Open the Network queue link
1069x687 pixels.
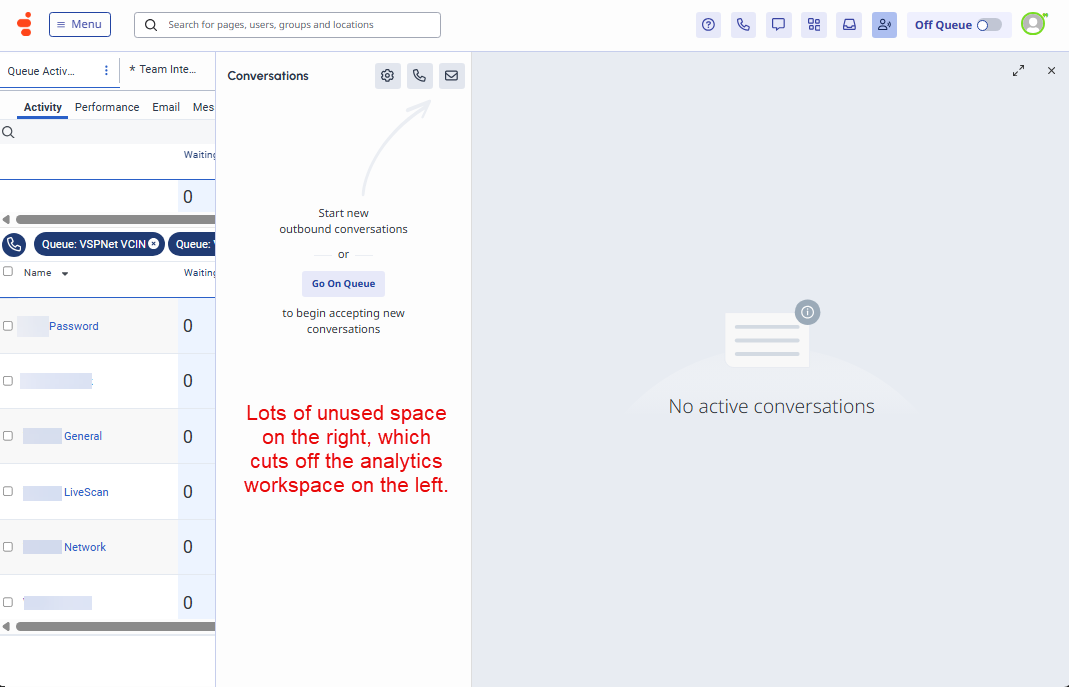click(x=85, y=547)
